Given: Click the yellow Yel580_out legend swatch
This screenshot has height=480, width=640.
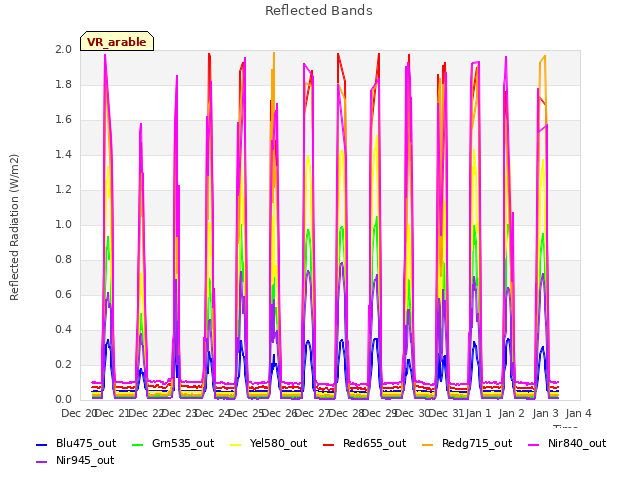Looking at the screenshot, I should point(236,444).
